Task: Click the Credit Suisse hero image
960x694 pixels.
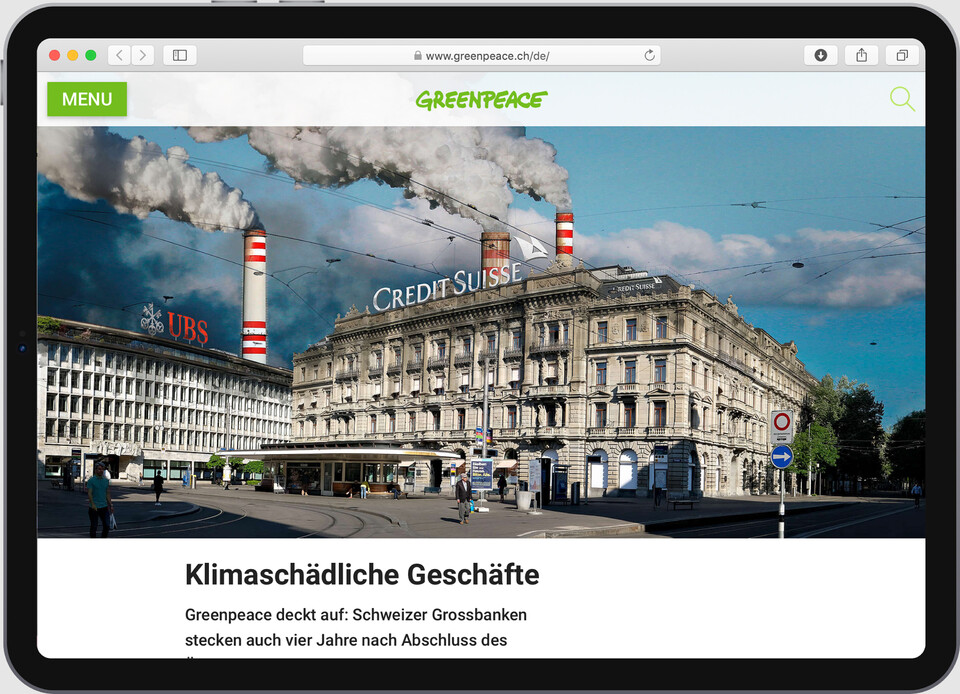Action: [480, 330]
